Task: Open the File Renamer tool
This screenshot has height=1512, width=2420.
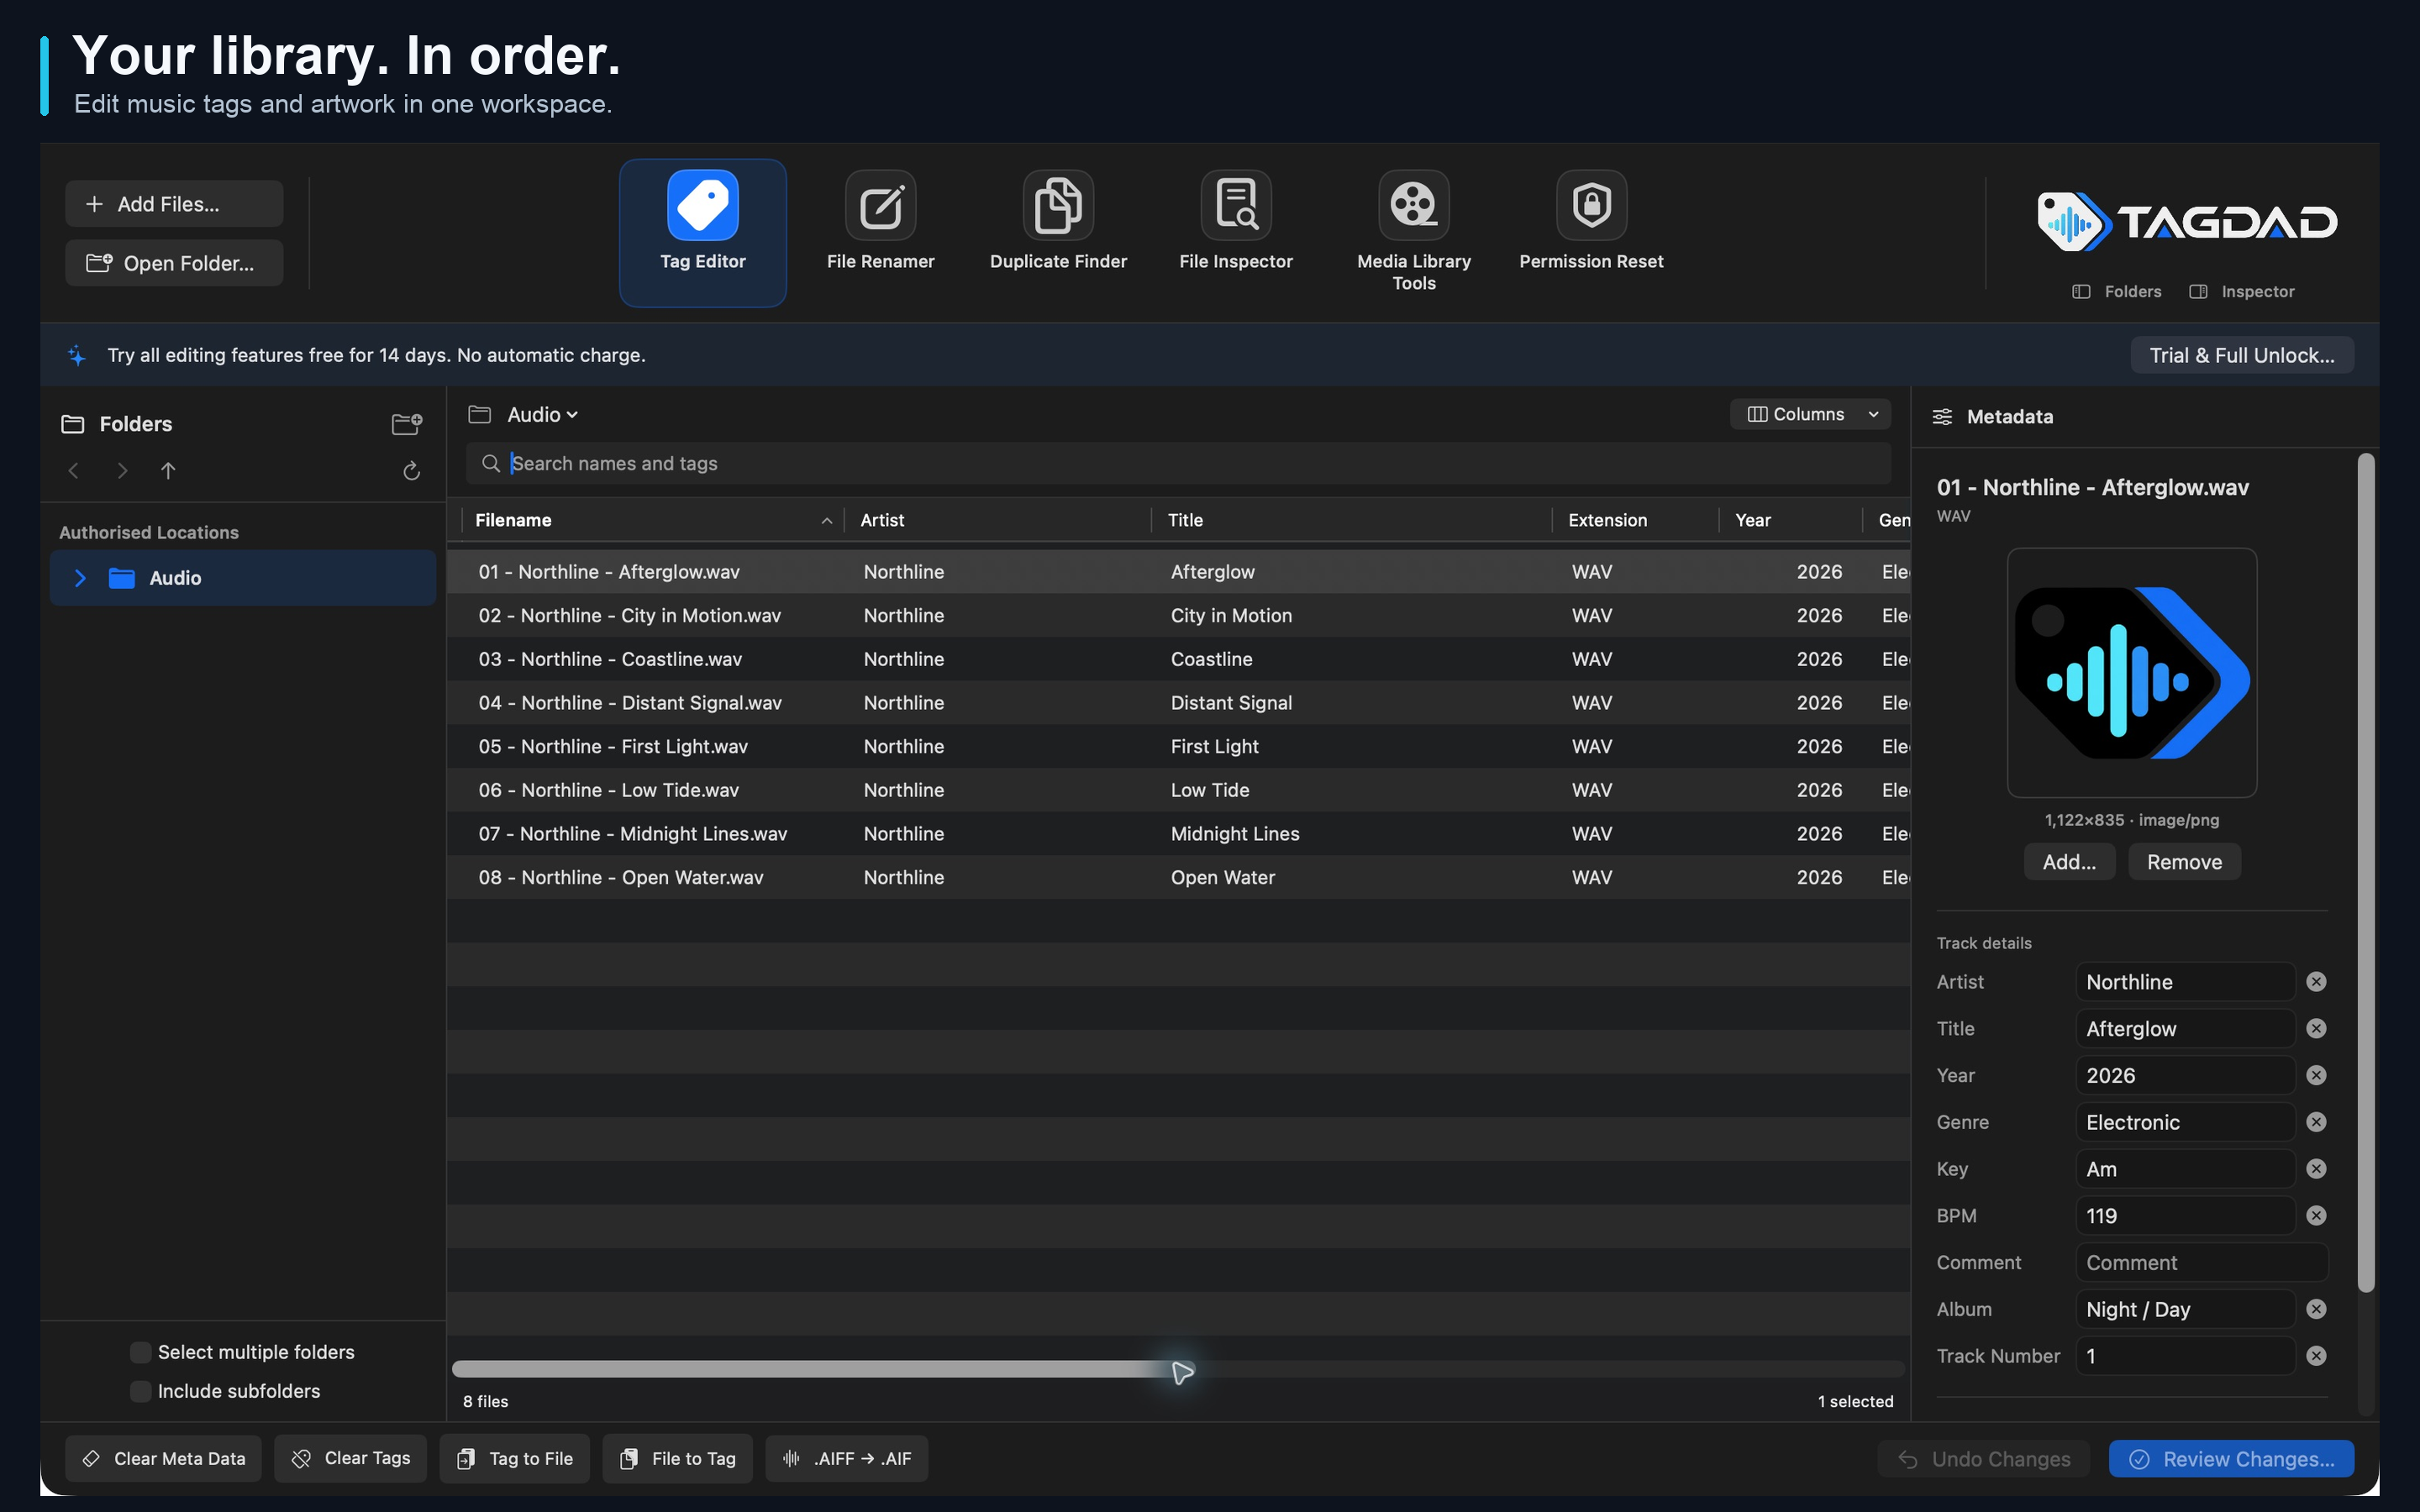Action: coord(880,222)
